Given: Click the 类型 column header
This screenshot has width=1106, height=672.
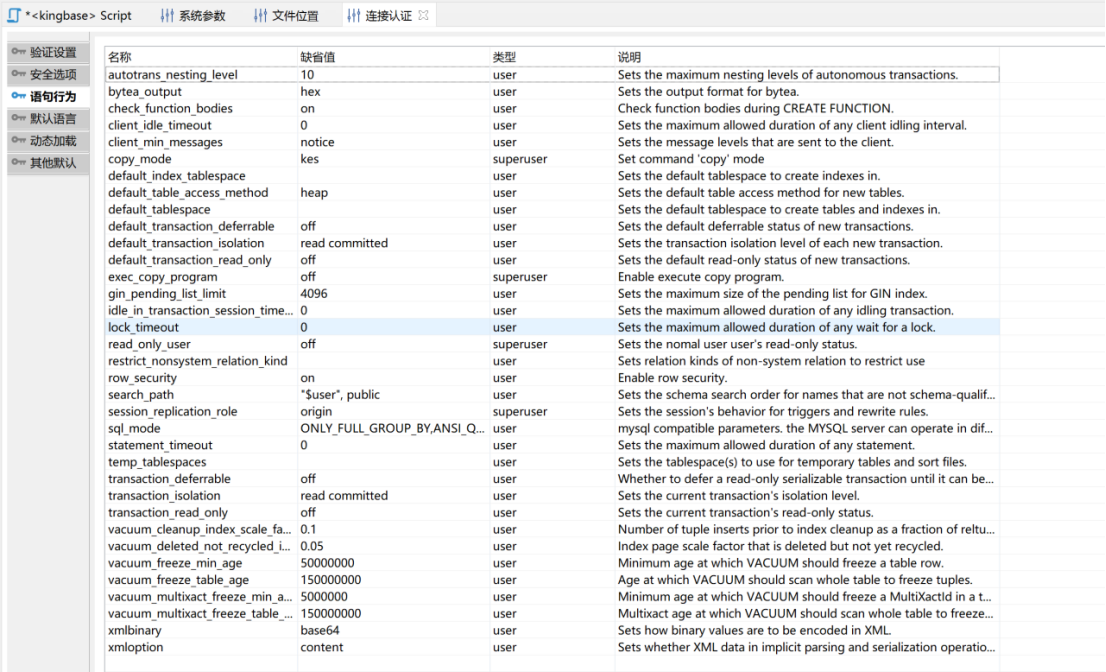Looking at the screenshot, I should (x=504, y=58).
